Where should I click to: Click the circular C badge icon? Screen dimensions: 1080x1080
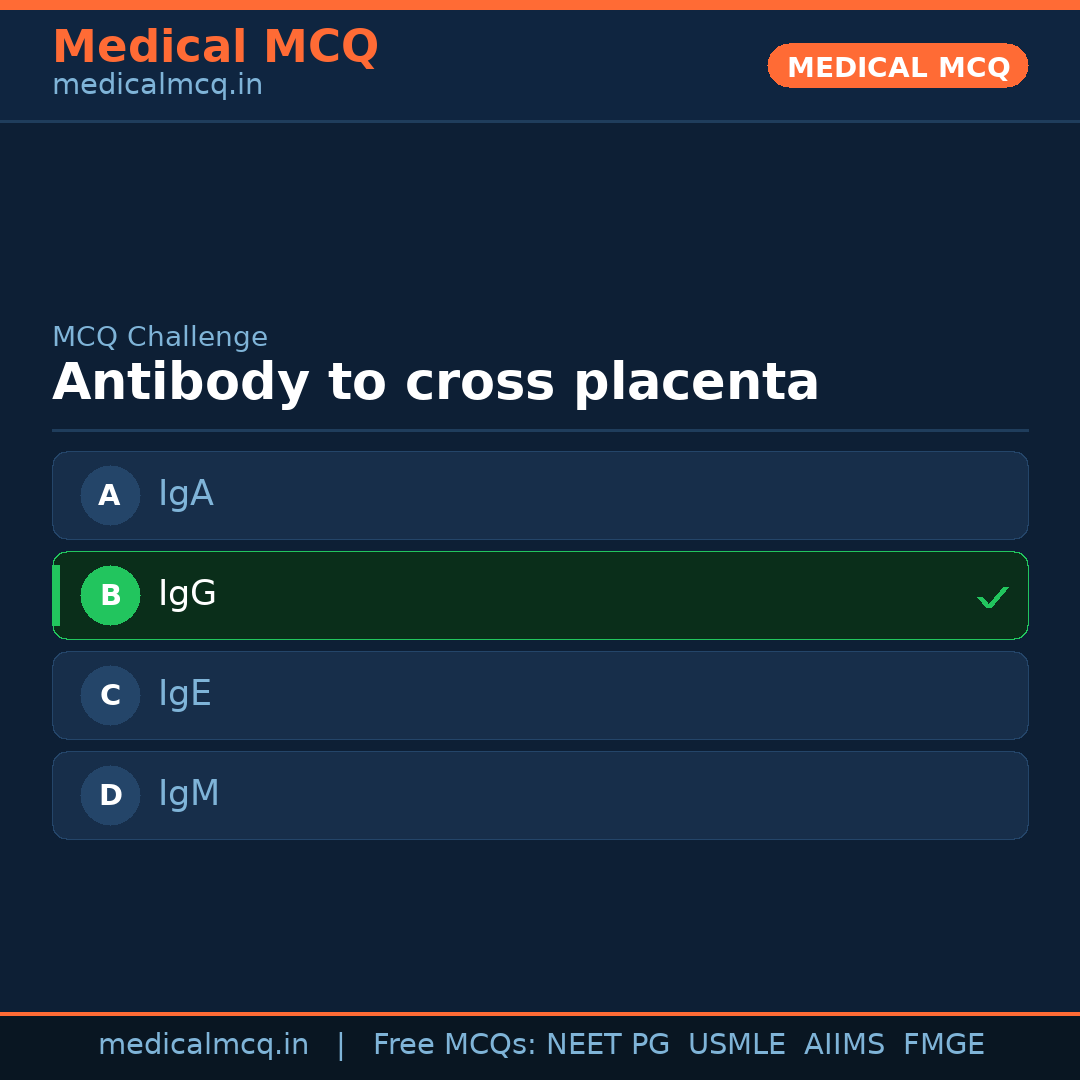[x=110, y=695]
